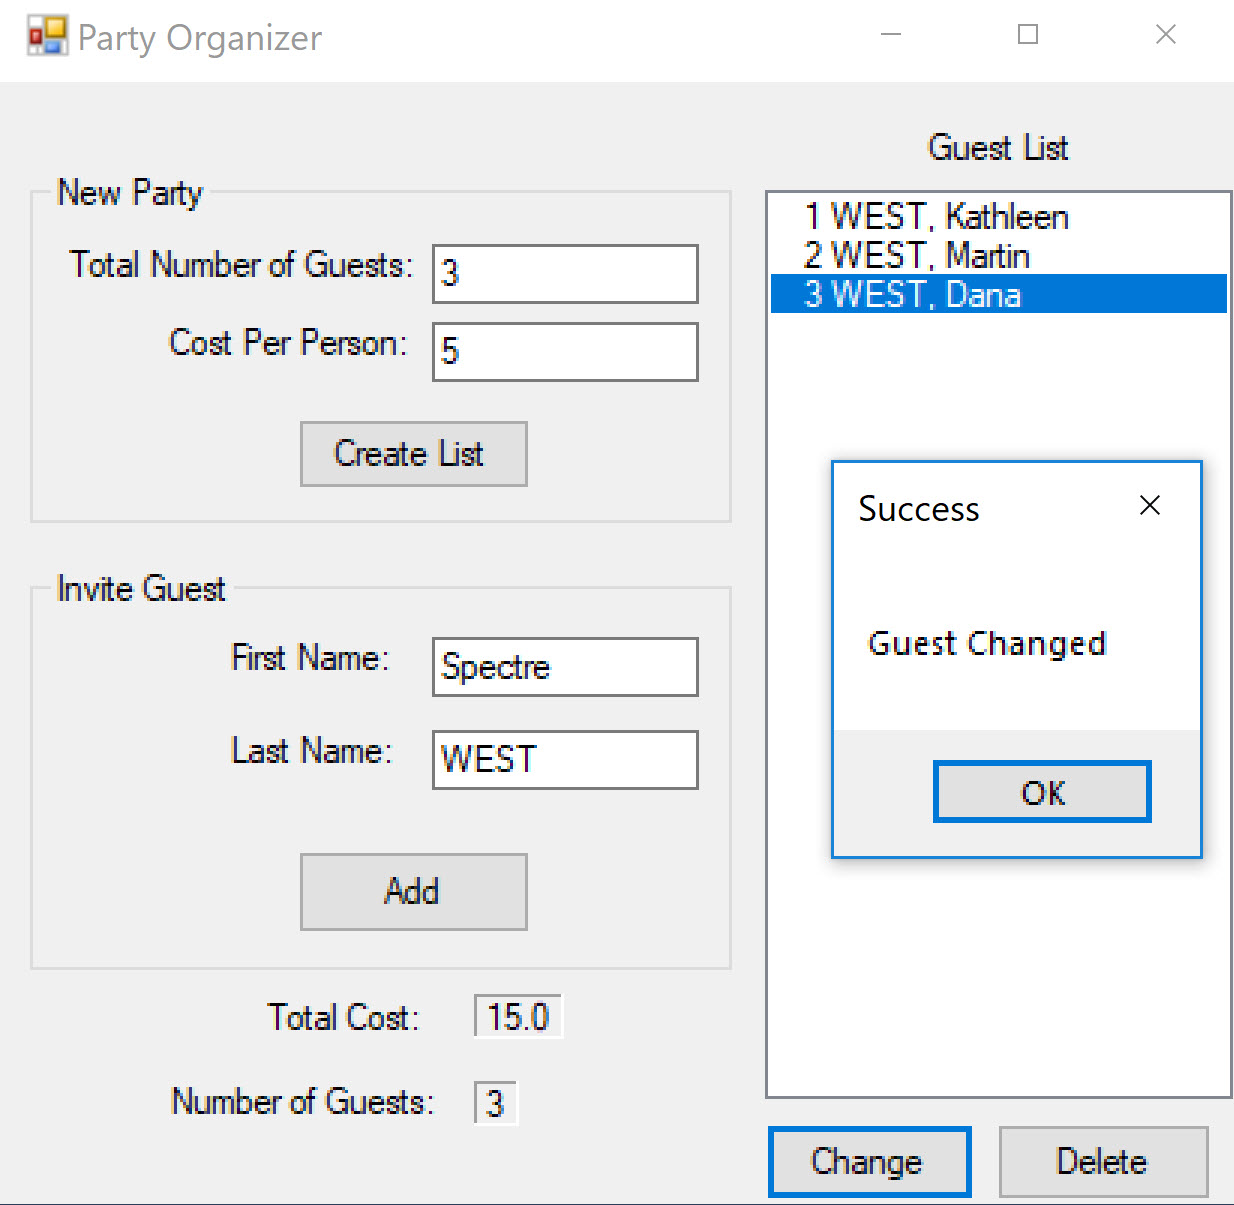This screenshot has height=1205, width=1234.
Task: Maximize the Party Organizer window
Action: click(x=1028, y=35)
